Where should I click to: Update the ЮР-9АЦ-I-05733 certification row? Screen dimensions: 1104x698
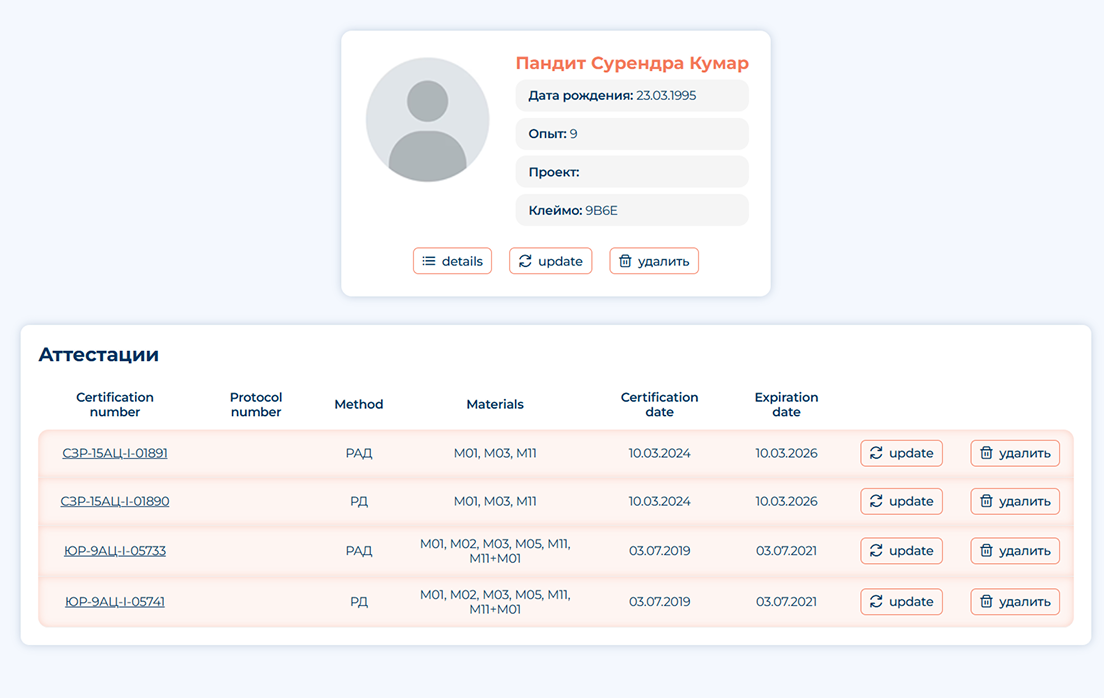click(x=901, y=550)
